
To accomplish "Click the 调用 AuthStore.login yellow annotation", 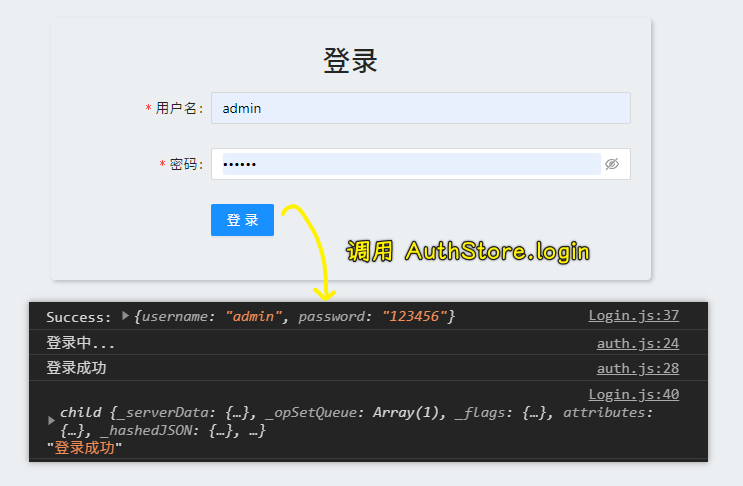I will click(x=467, y=251).
